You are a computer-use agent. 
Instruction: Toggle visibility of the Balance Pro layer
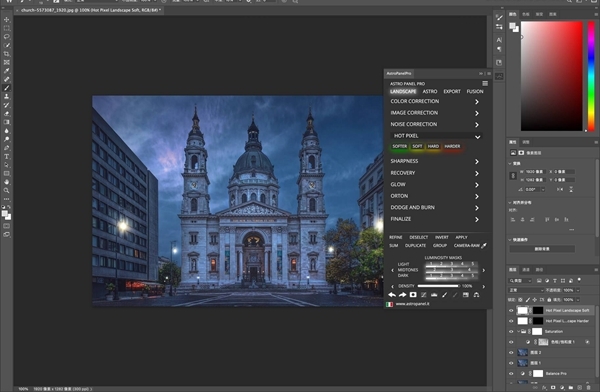(x=511, y=374)
